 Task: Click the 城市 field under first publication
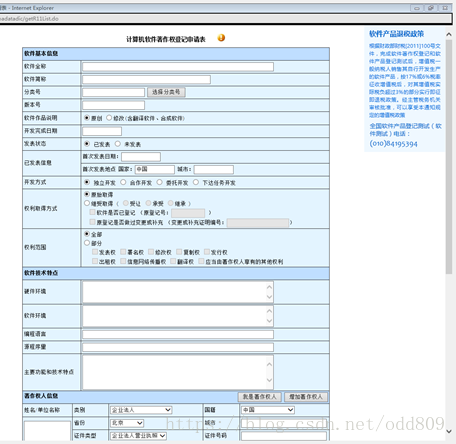214,169
